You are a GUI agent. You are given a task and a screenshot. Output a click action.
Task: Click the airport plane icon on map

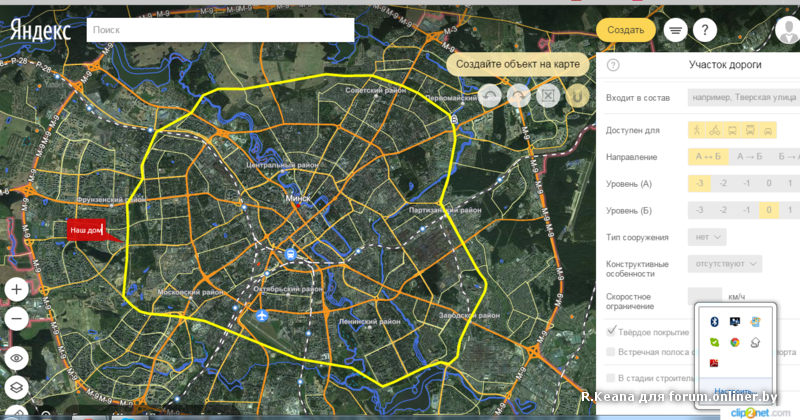tap(262, 316)
